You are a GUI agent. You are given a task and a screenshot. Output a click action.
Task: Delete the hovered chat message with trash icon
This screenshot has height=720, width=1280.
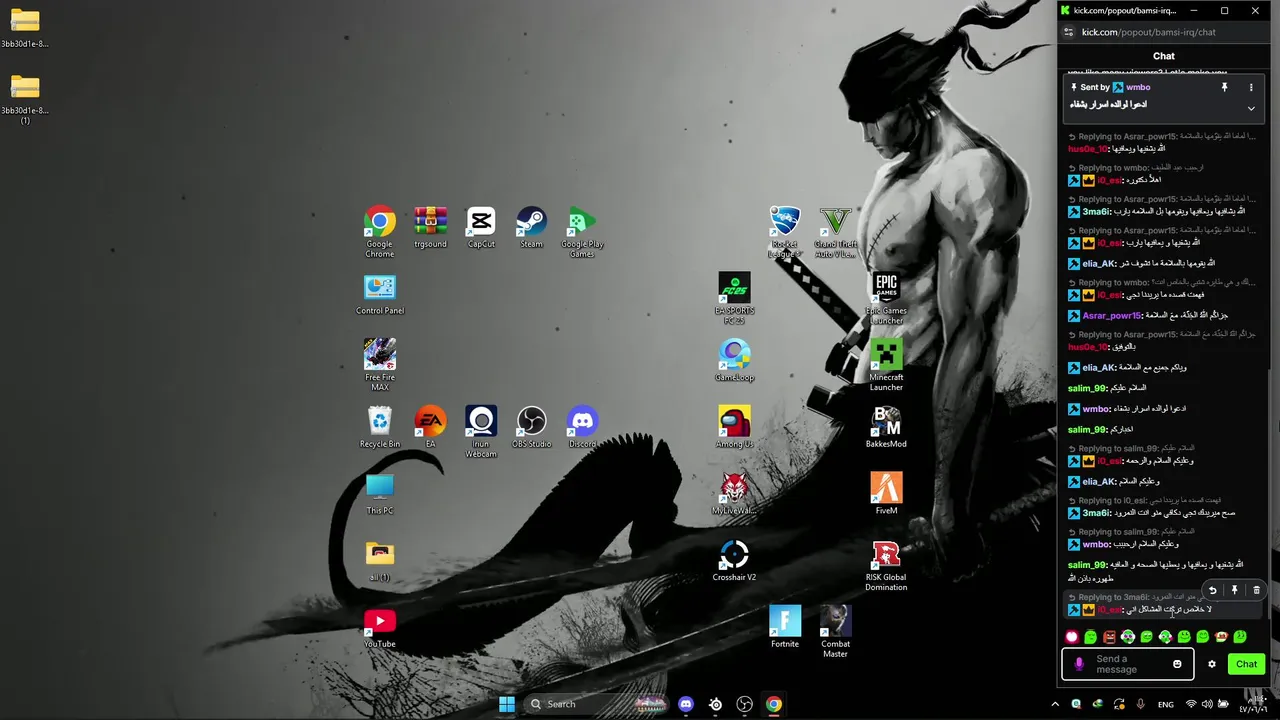[1256, 590]
